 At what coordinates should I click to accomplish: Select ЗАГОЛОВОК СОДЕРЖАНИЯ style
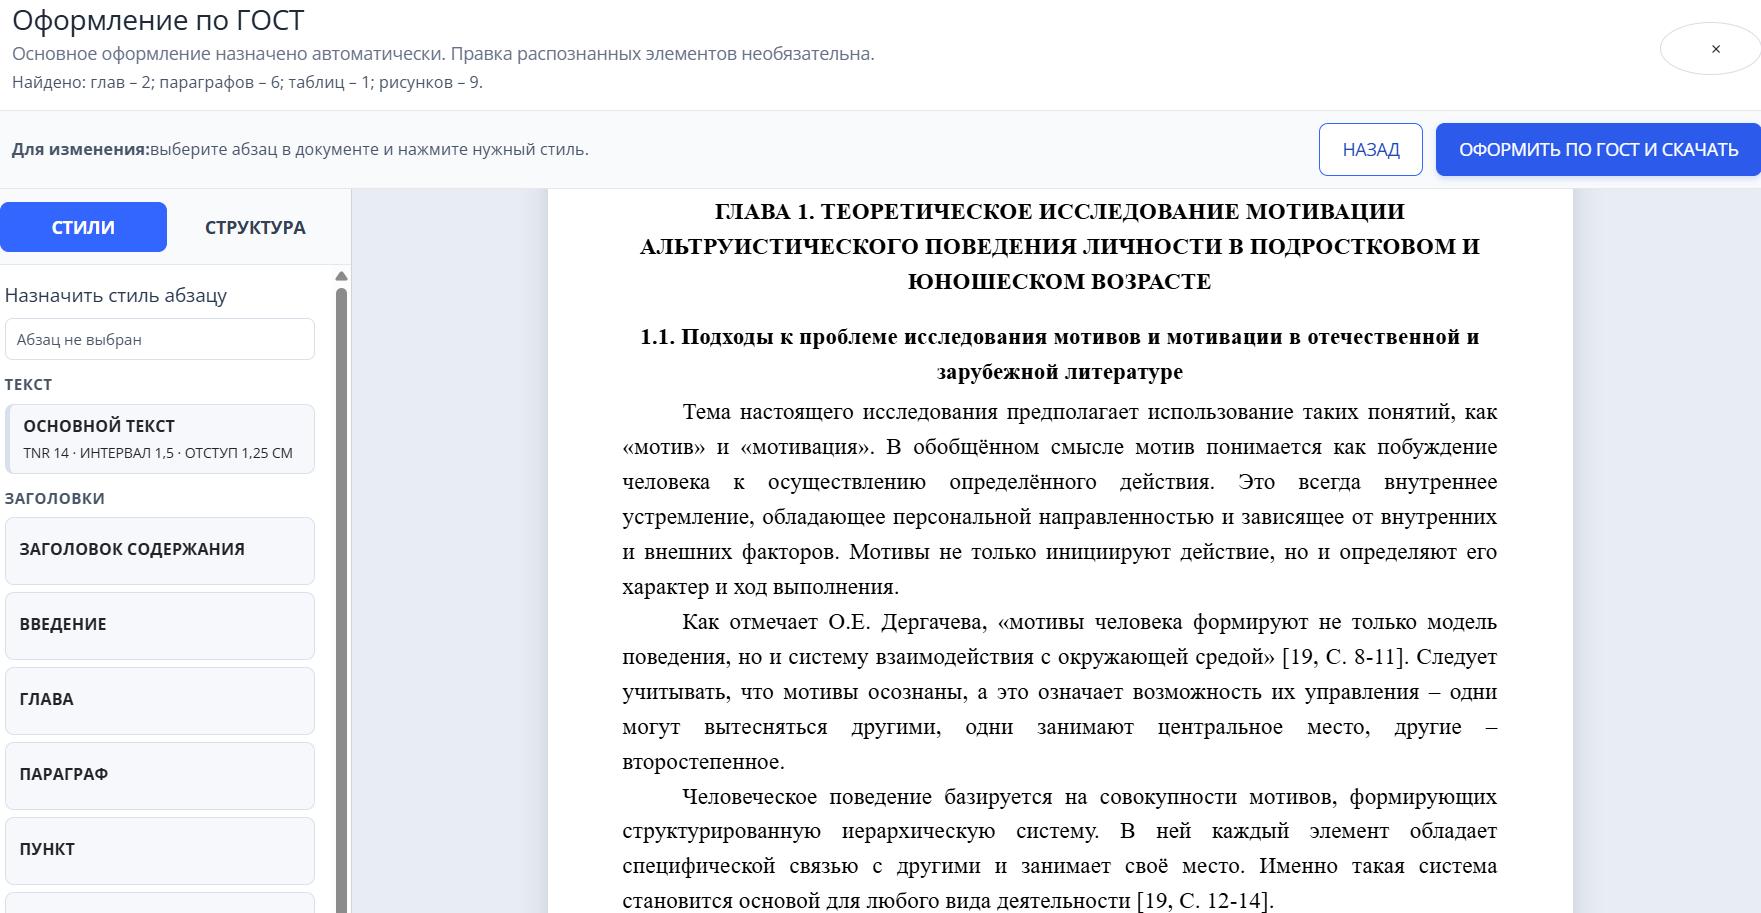tap(160, 550)
